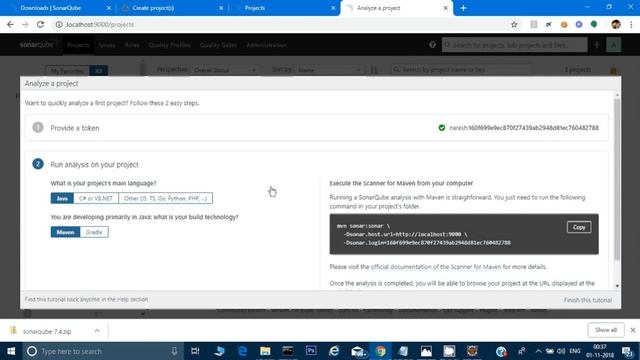
Task: Click the dialog scrollbar up arrow
Action: click(x=617, y=95)
